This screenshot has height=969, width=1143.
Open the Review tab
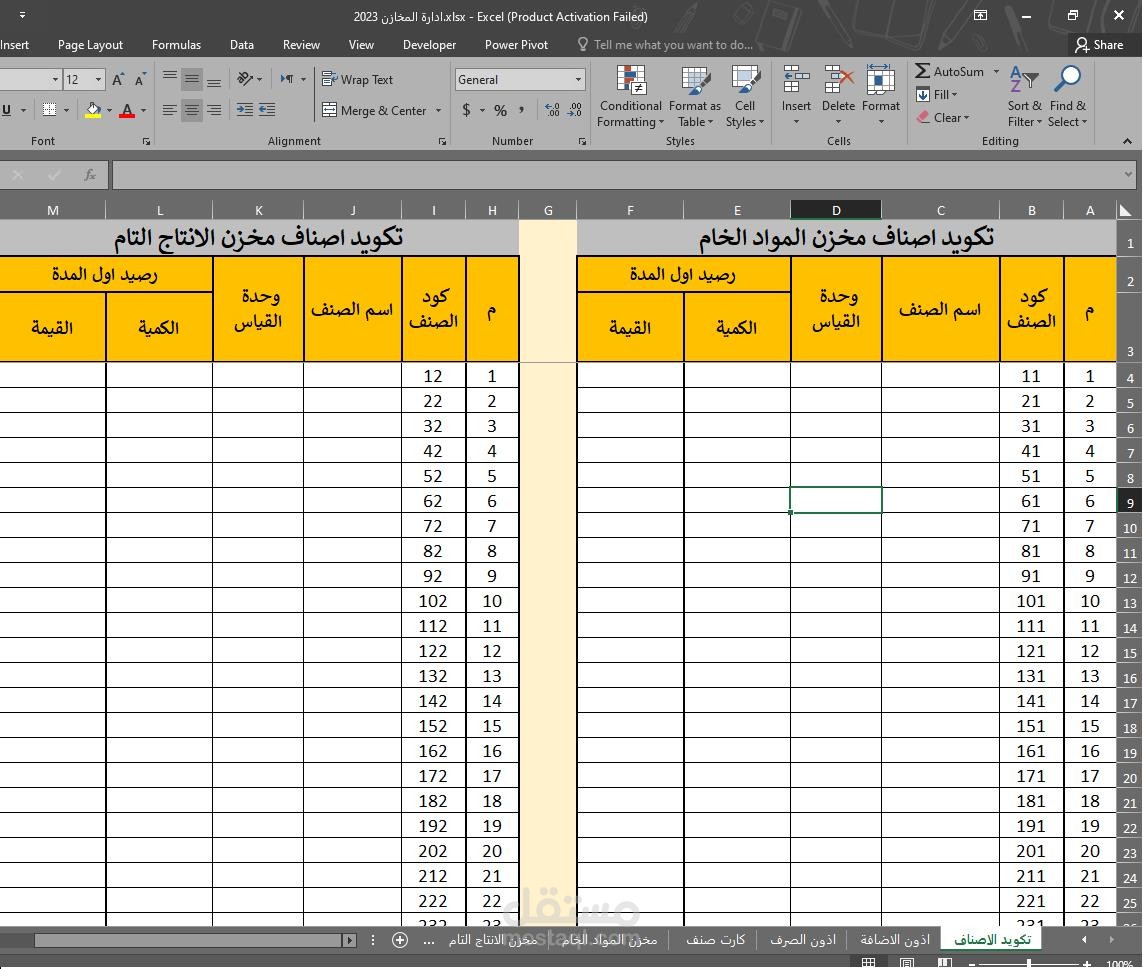tap(301, 45)
